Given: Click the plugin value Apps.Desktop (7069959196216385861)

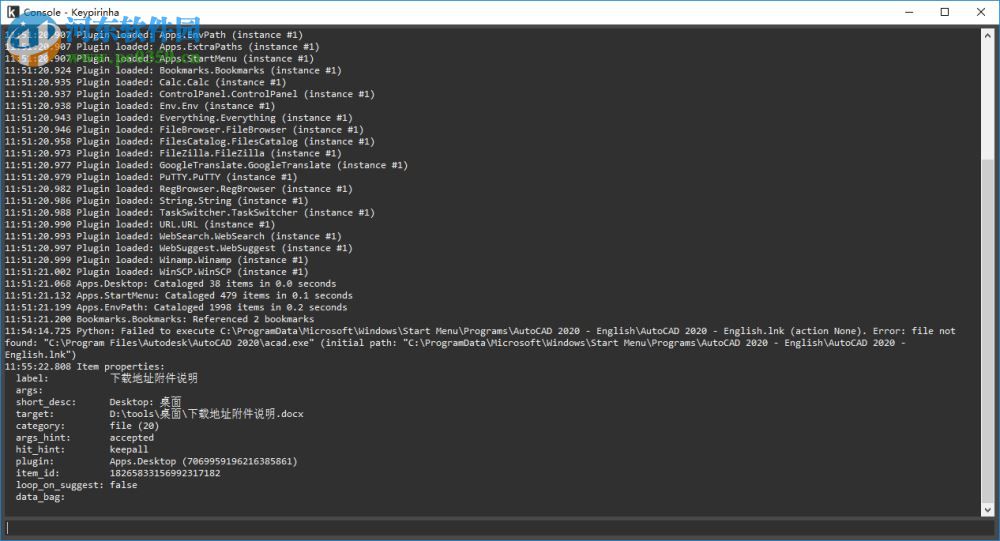Looking at the screenshot, I should [x=203, y=461].
